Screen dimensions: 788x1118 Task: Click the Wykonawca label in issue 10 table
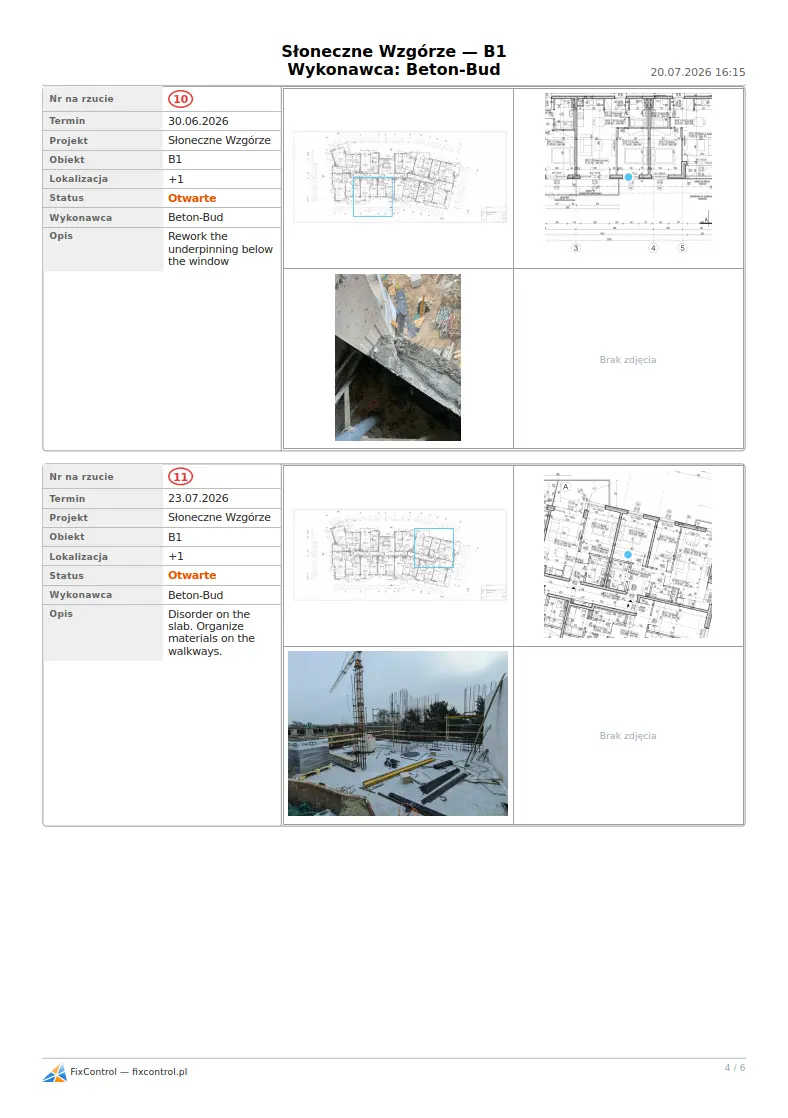(81, 217)
